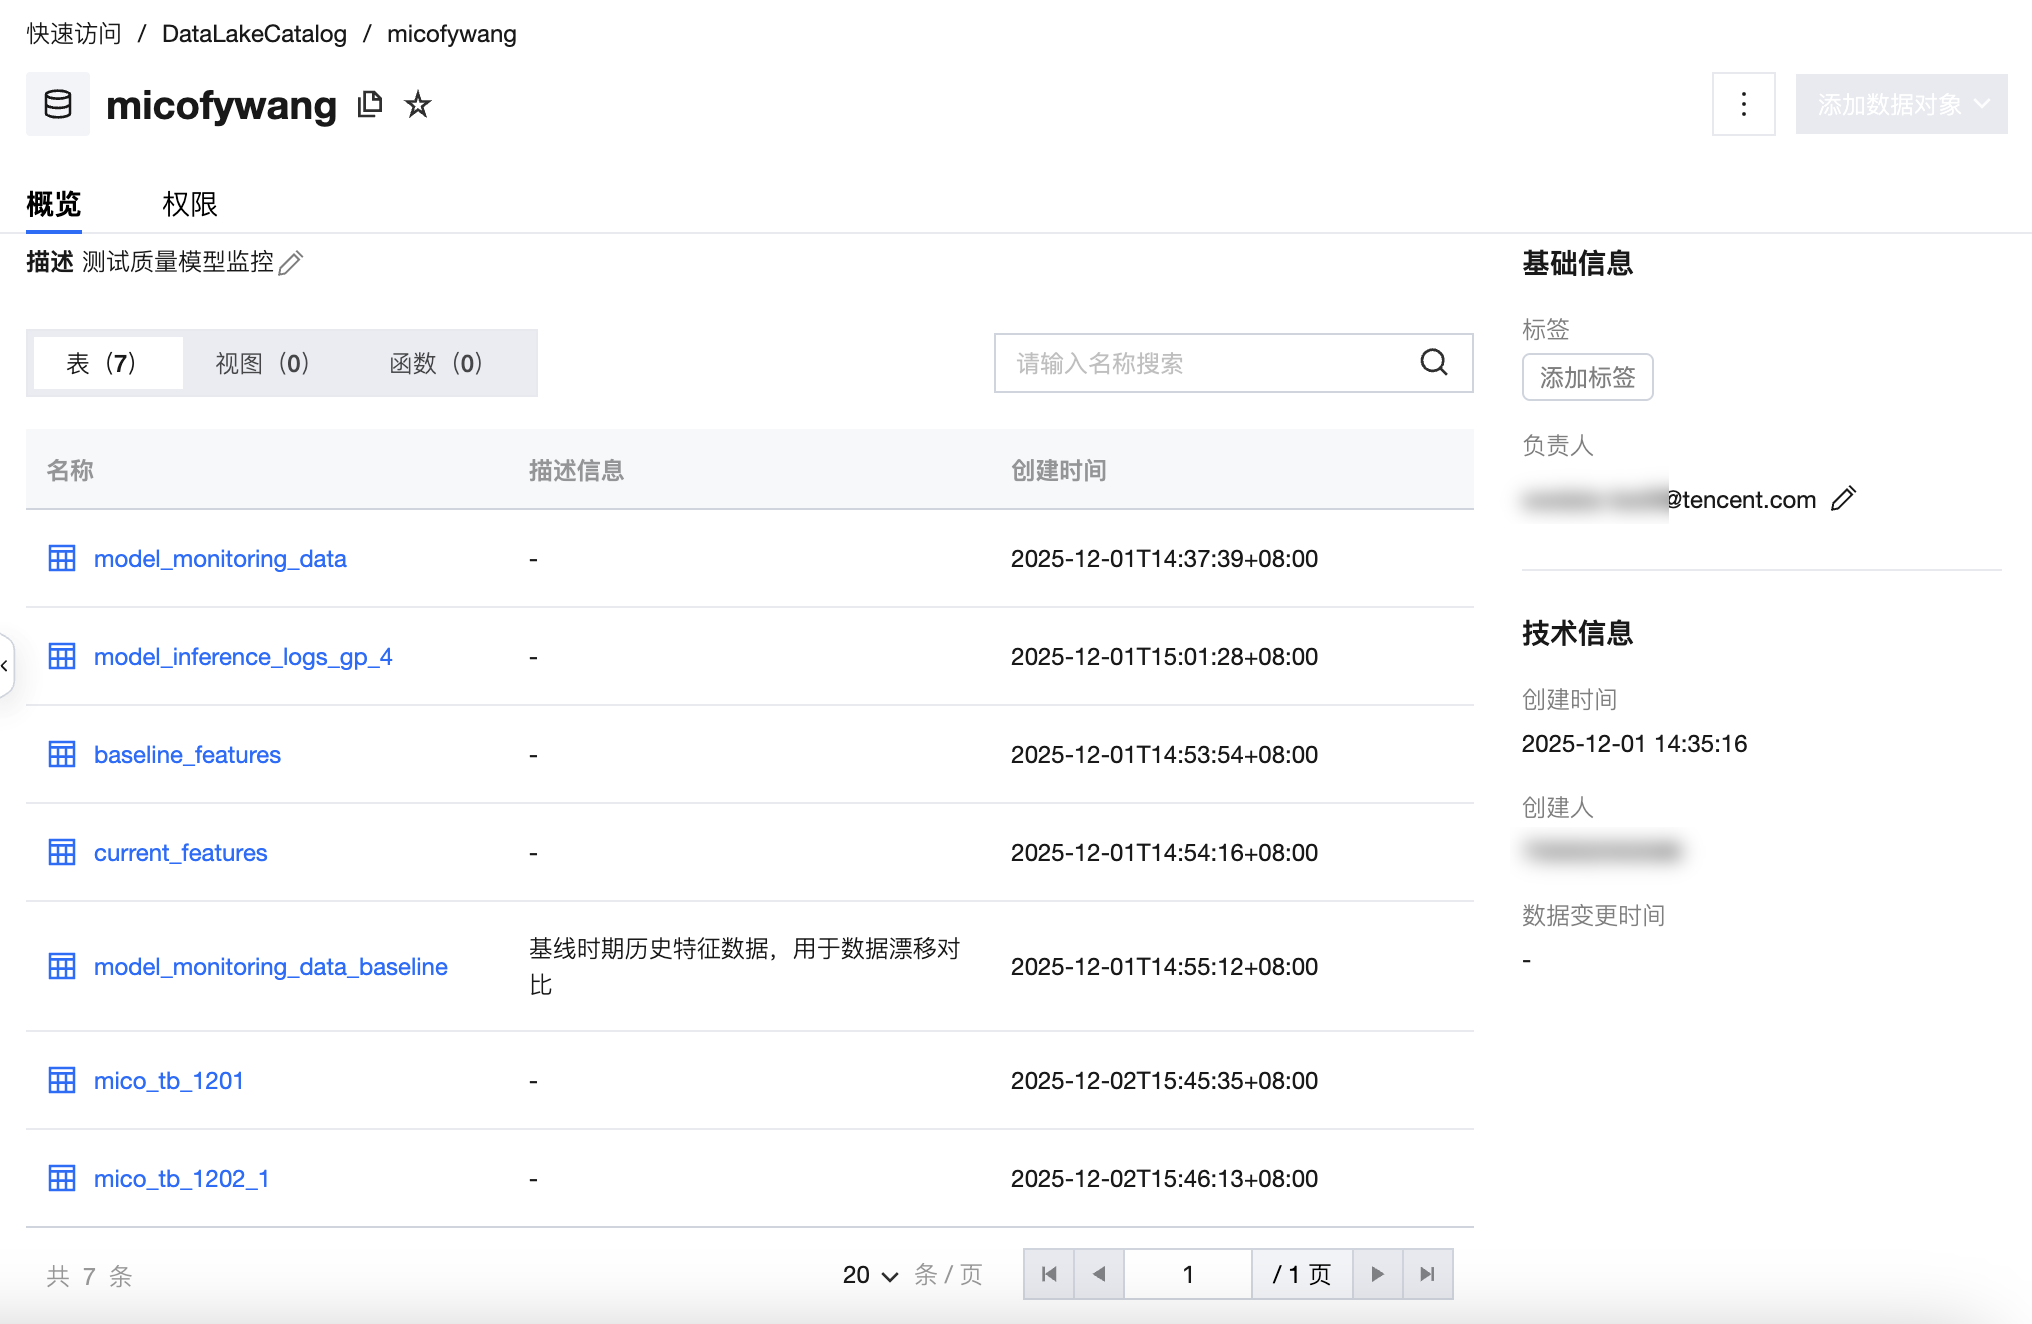Open the 添加数据对象 dropdown
Screen dimensions: 2032x1324
click(x=1901, y=104)
